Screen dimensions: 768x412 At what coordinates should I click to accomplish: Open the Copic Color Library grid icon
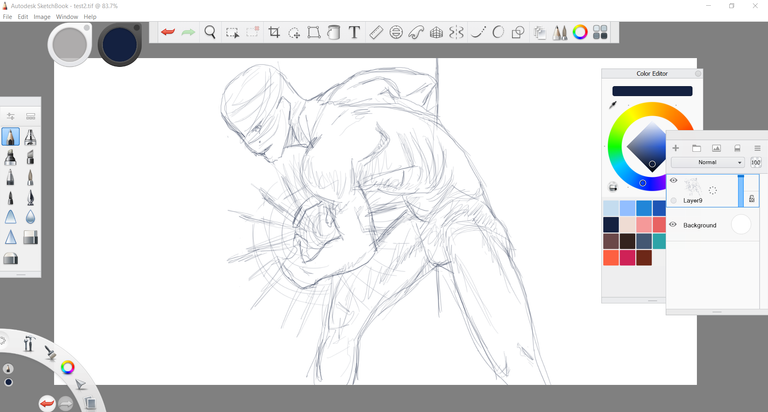point(600,32)
